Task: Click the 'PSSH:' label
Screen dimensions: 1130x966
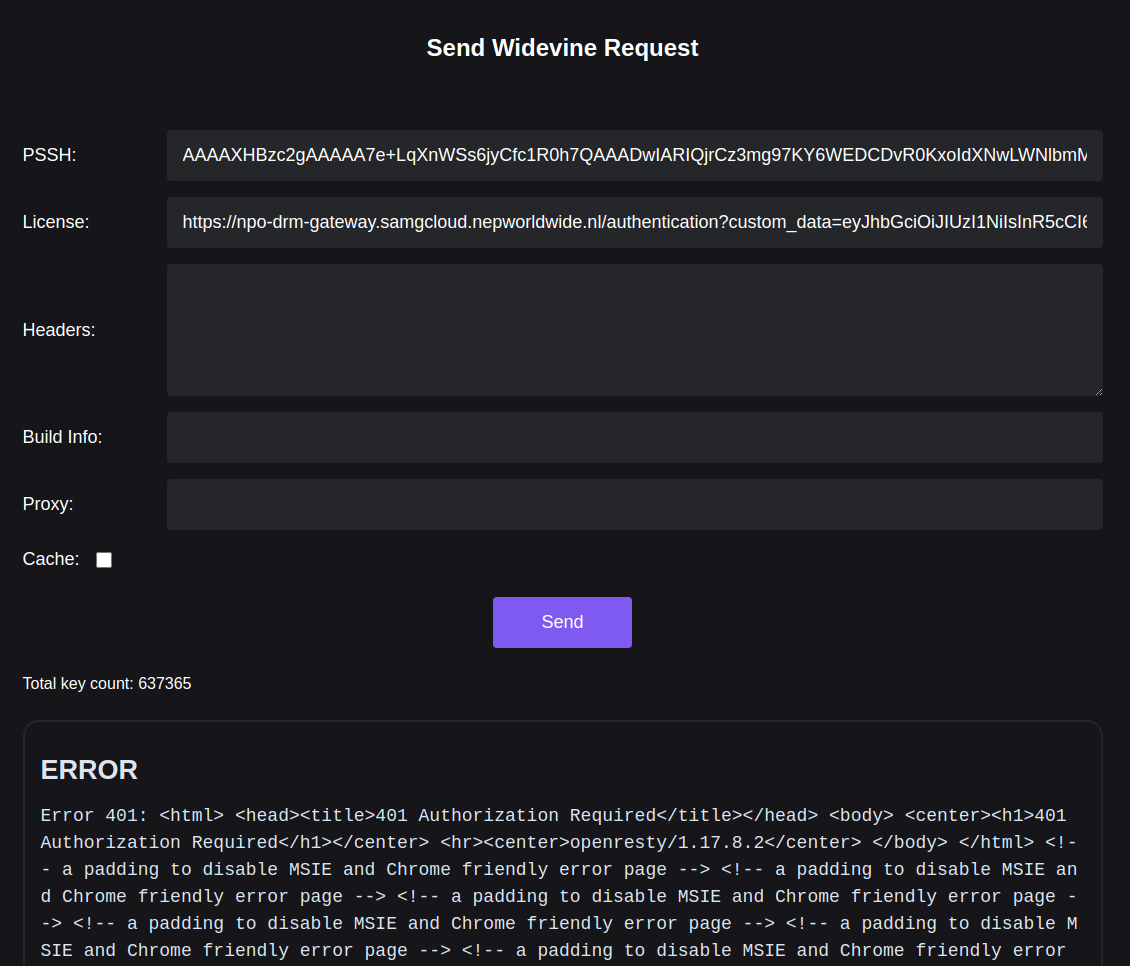Action: coord(49,155)
